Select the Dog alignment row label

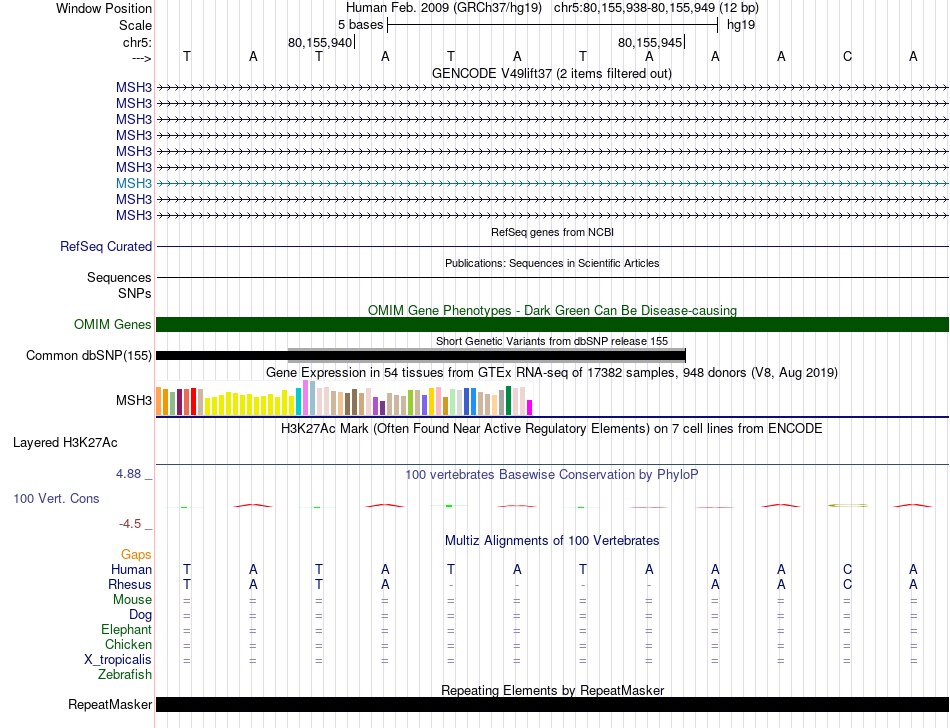point(140,615)
